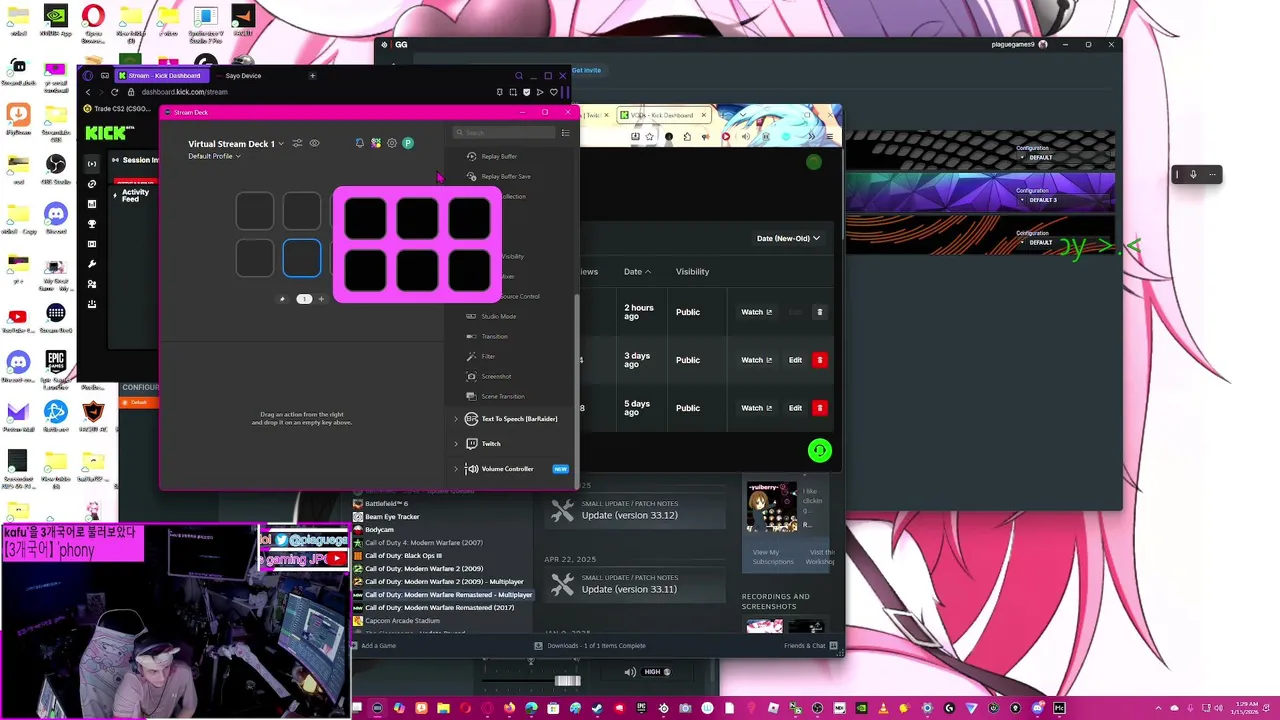
Task: Edit the VOD from 5 days ago
Action: pyautogui.click(x=795, y=408)
